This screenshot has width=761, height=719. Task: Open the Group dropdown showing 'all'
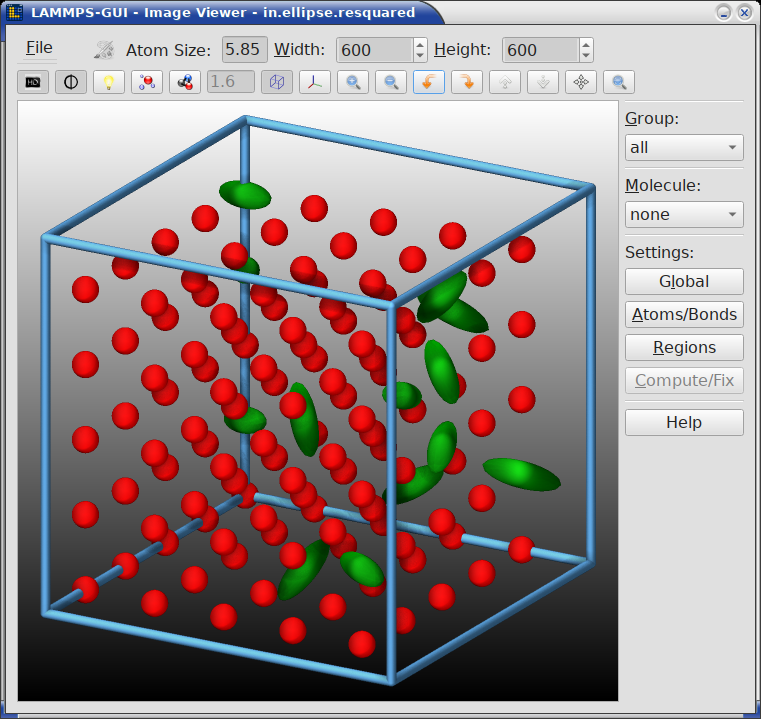(x=684, y=147)
